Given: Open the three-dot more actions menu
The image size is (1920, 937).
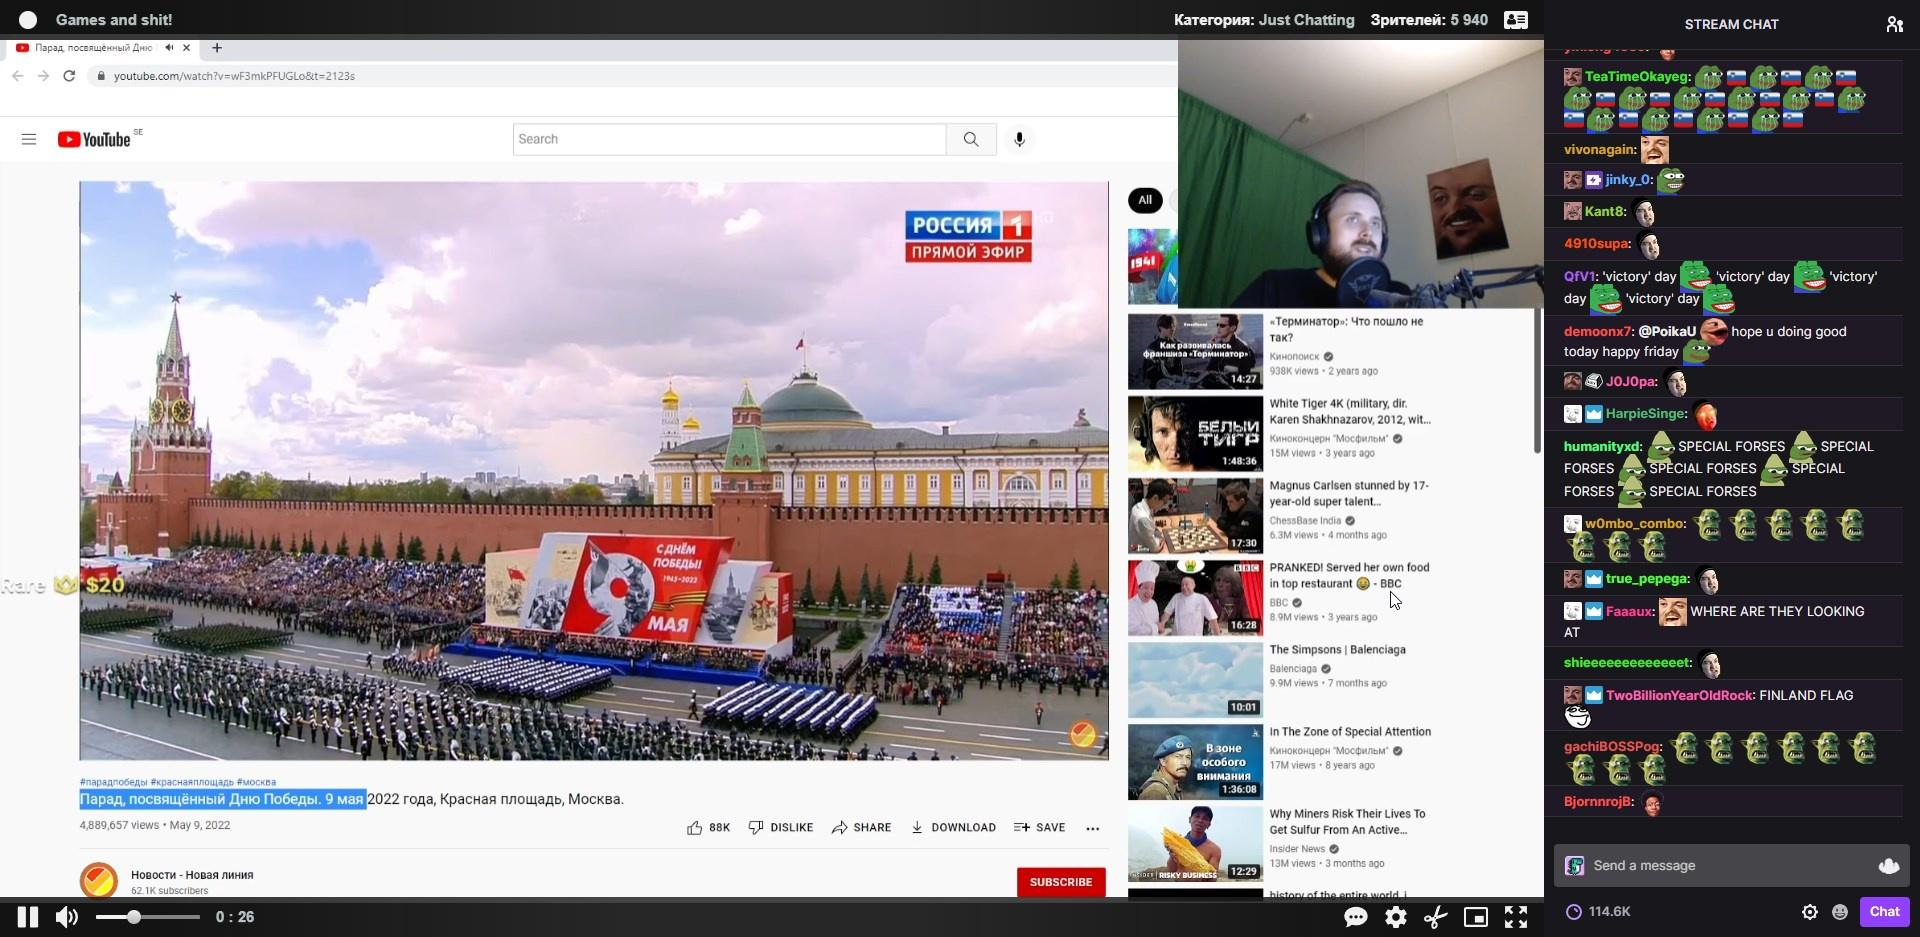Looking at the screenshot, I should 1093,828.
